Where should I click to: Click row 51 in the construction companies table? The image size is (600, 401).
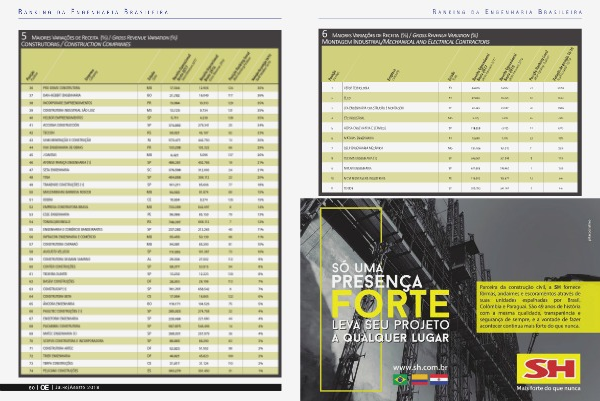[150, 199]
